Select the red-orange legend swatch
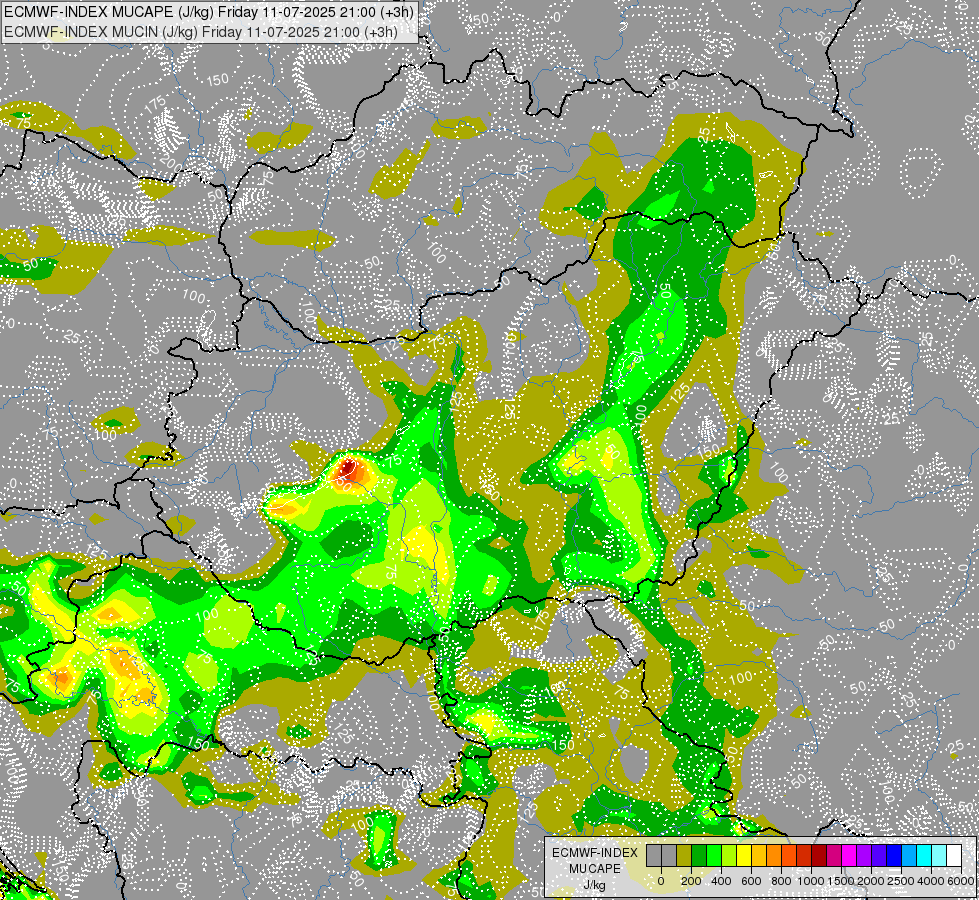The image size is (979, 900). click(x=789, y=856)
